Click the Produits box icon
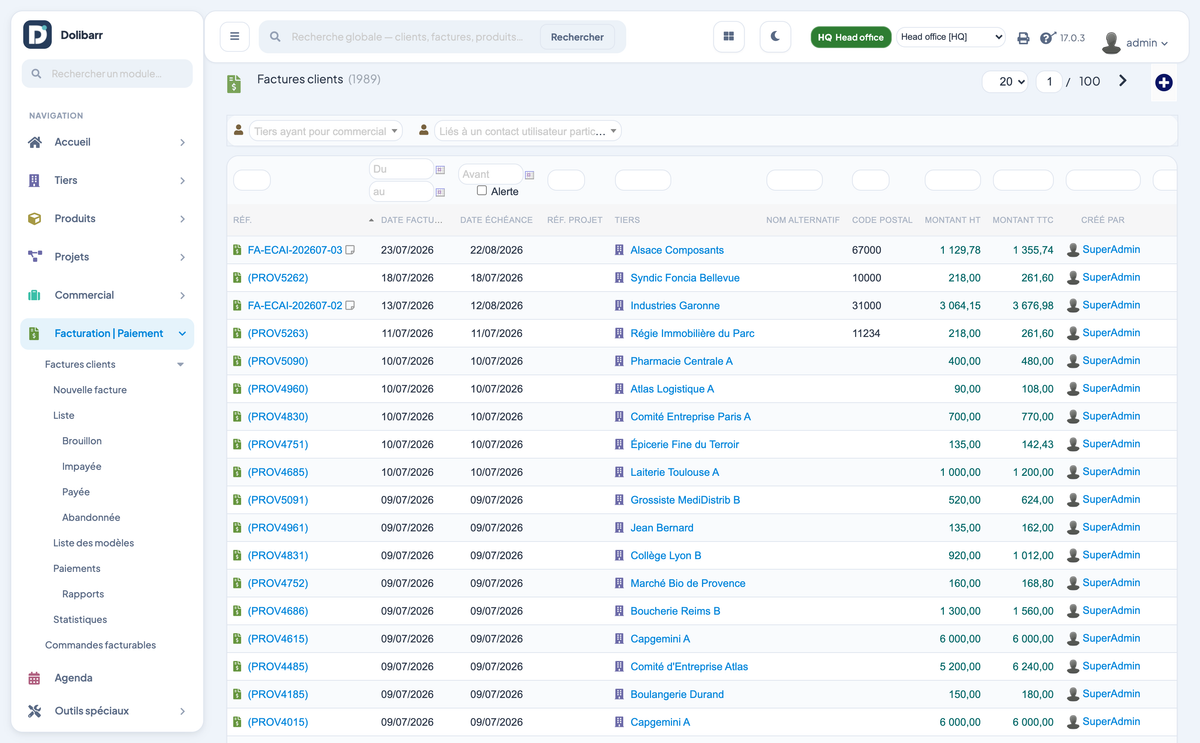 (x=35, y=219)
